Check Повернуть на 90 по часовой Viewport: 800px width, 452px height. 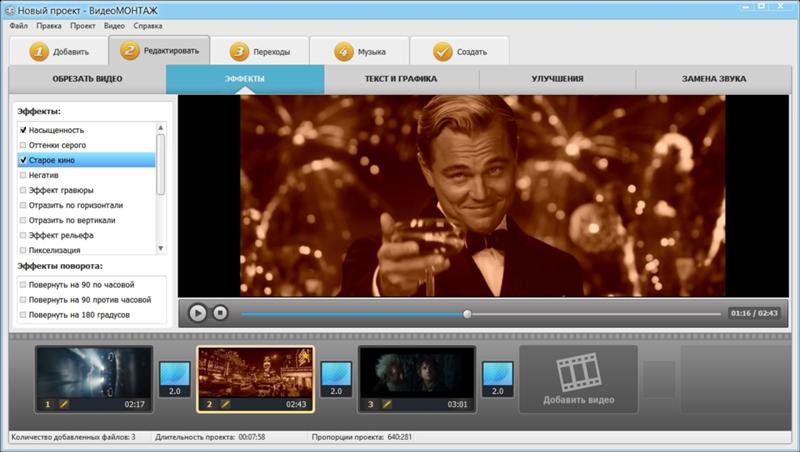tap(23, 285)
